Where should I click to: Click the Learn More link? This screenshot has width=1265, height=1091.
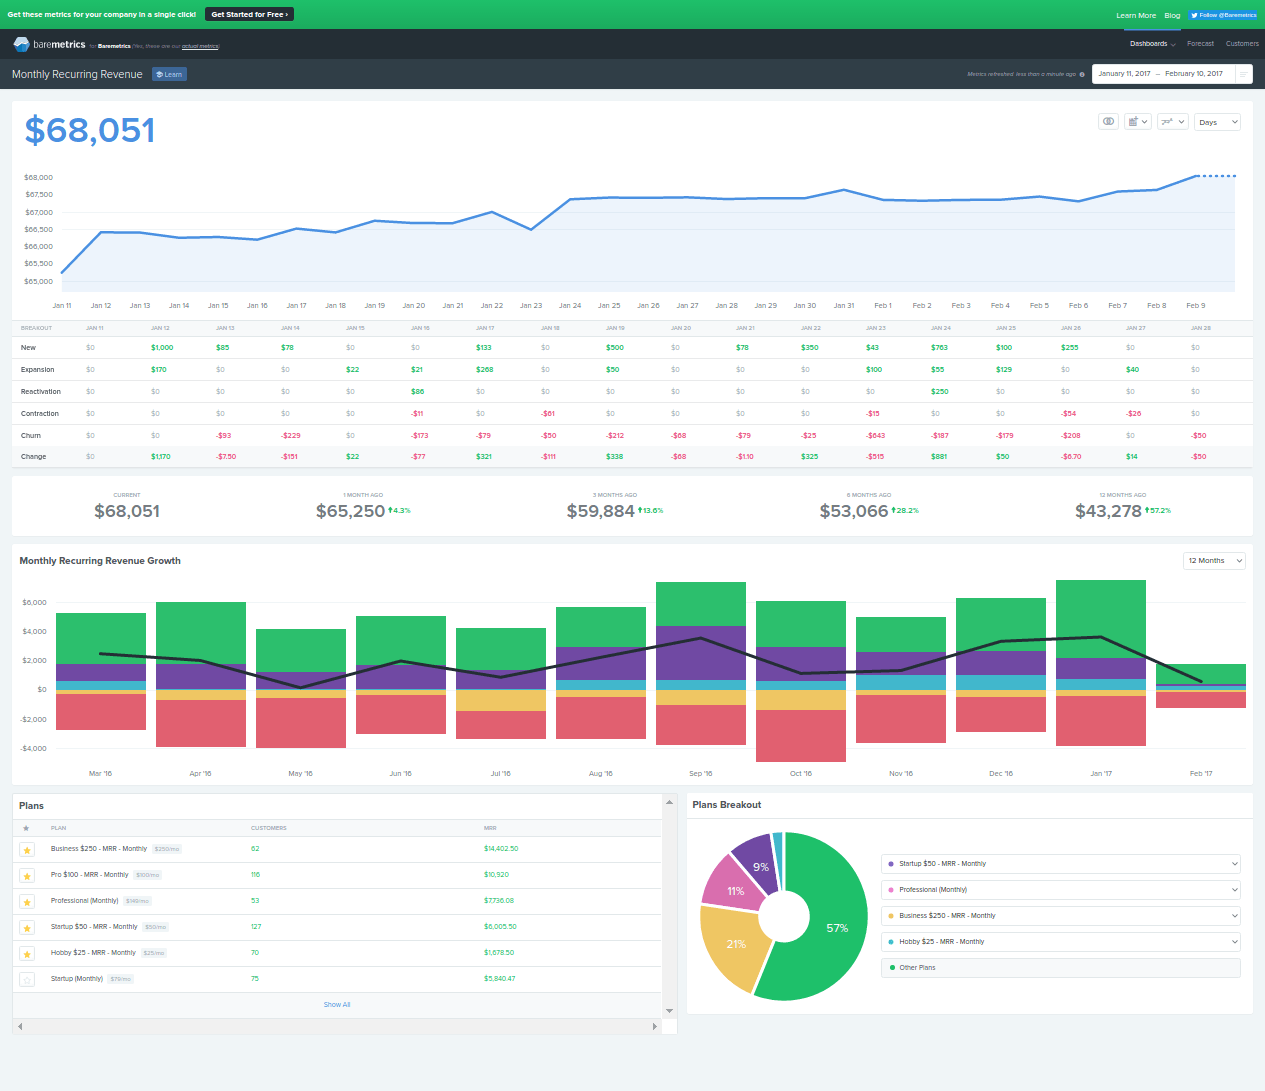[x=1136, y=15]
